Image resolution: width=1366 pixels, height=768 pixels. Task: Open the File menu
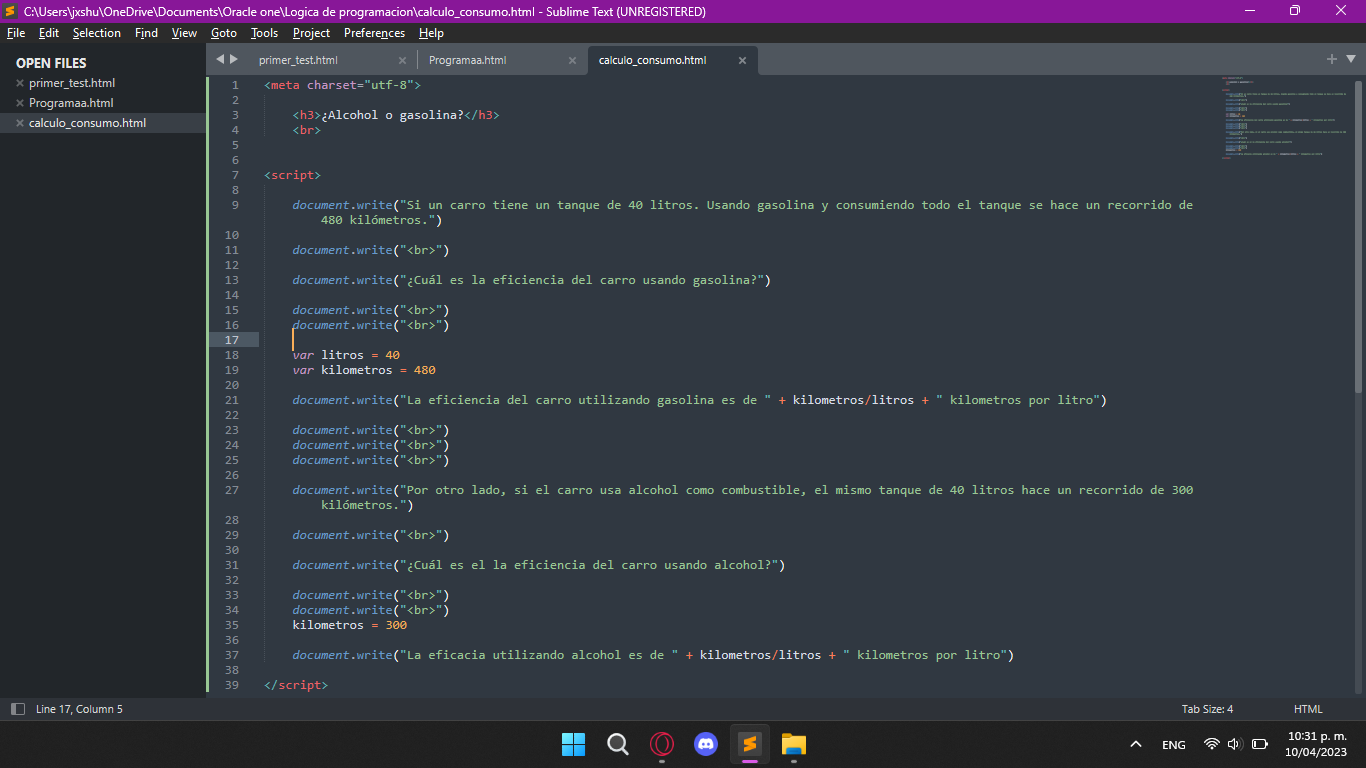[16, 33]
